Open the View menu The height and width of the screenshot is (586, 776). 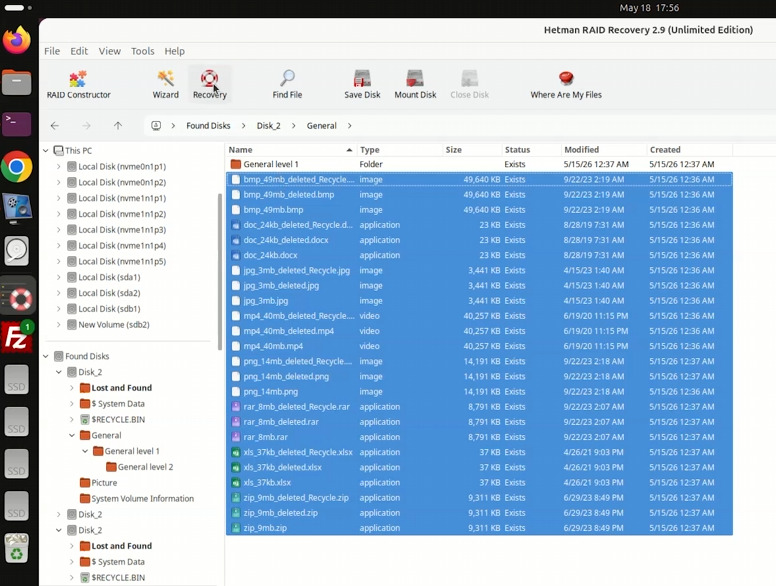pos(109,51)
